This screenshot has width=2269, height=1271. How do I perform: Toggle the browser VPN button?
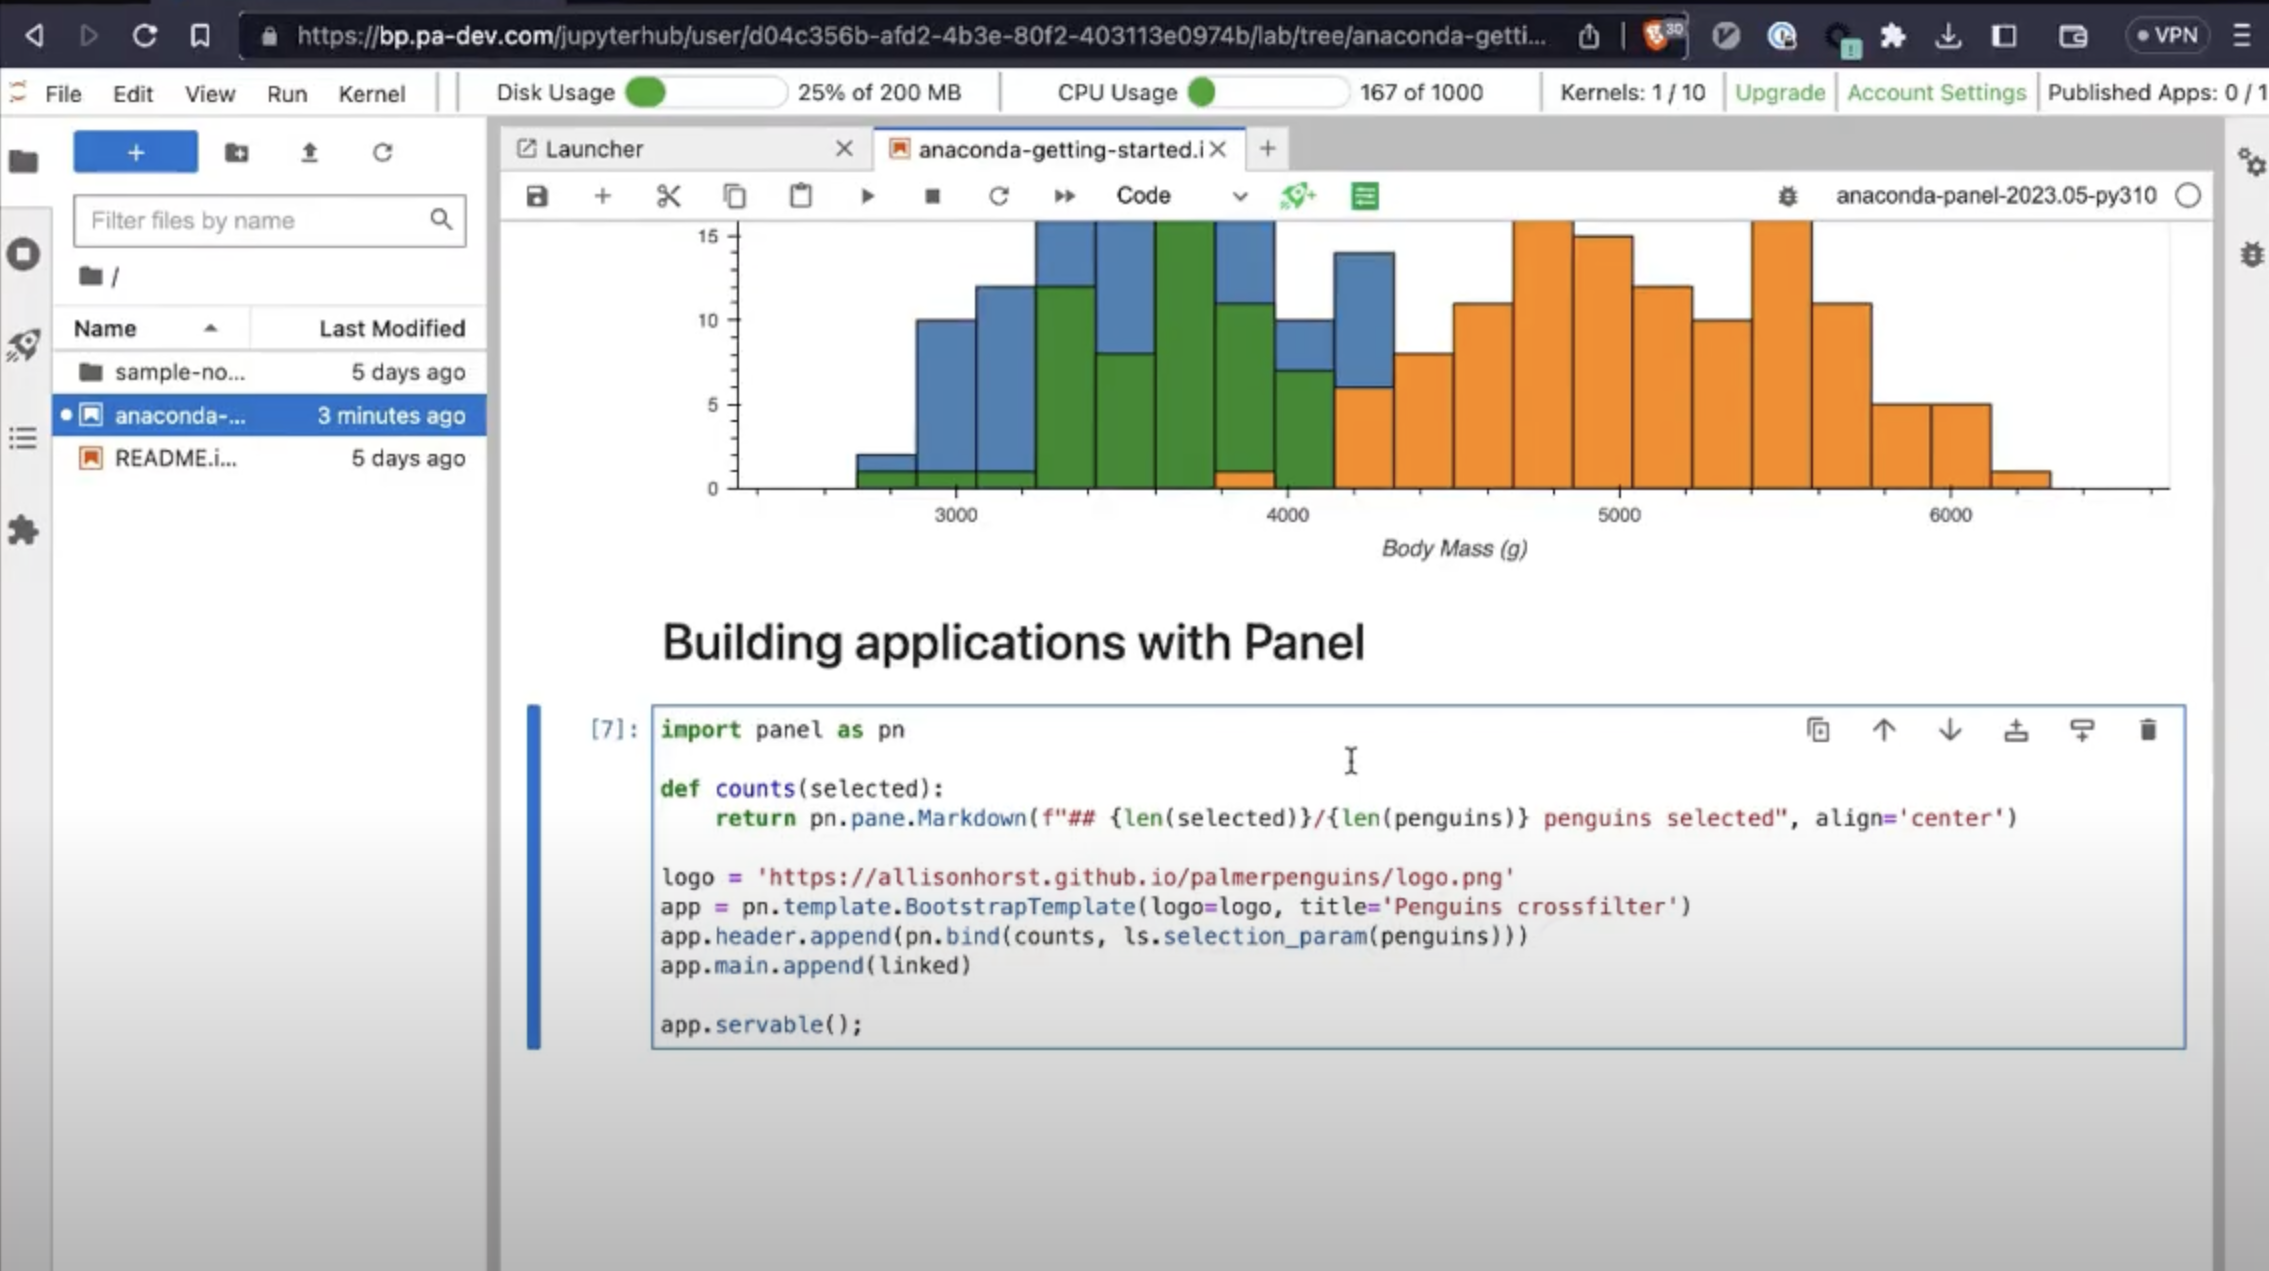(2168, 36)
